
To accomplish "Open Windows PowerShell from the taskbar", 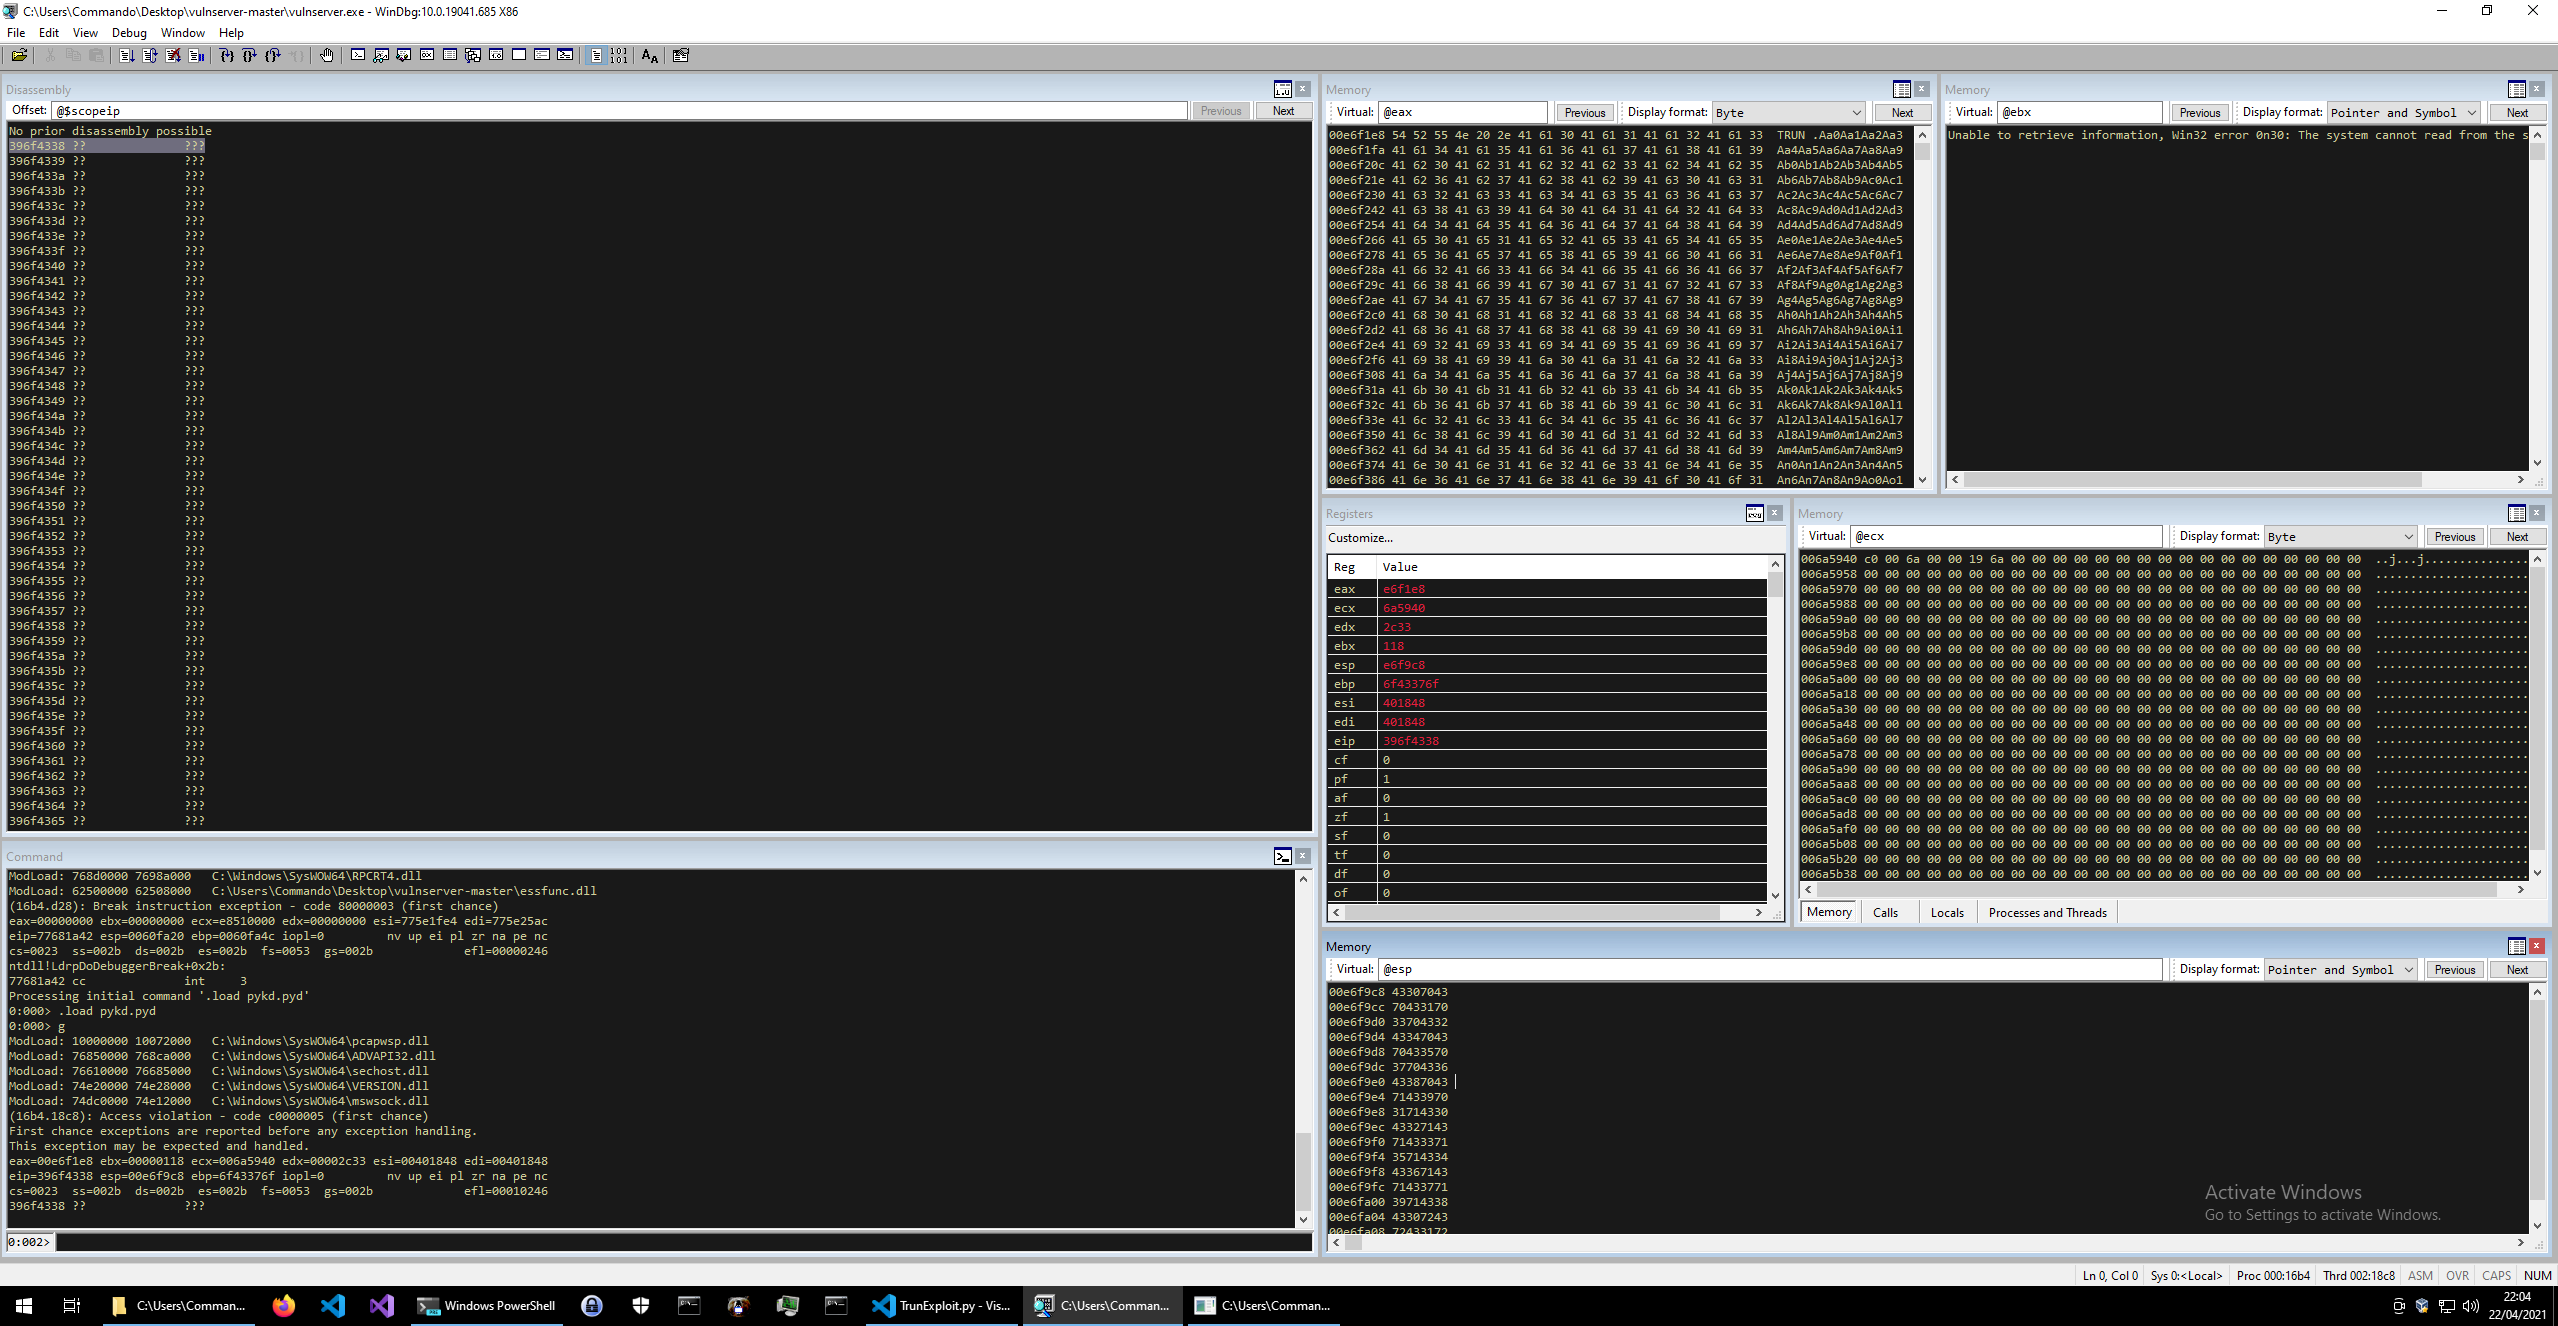I will click(x=487, y=1305).
